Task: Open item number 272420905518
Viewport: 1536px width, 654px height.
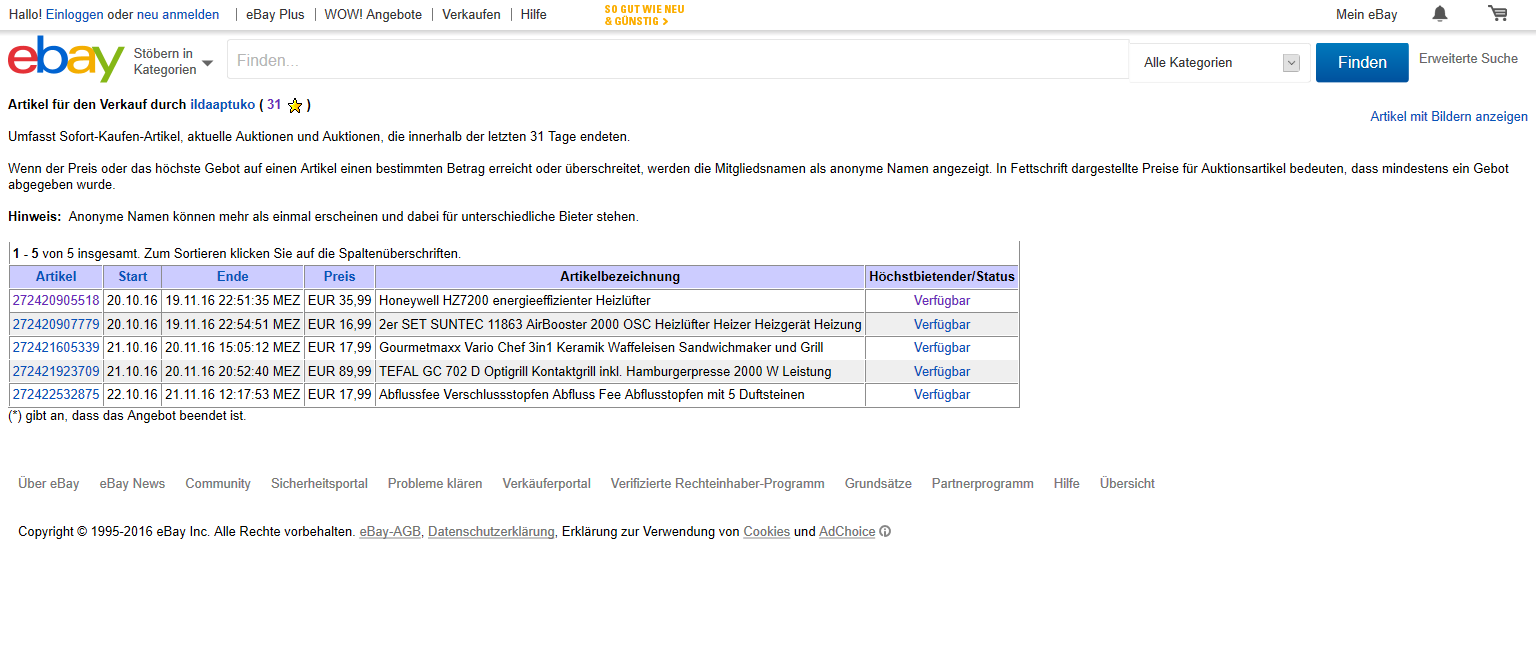Action: pos(56,301)
